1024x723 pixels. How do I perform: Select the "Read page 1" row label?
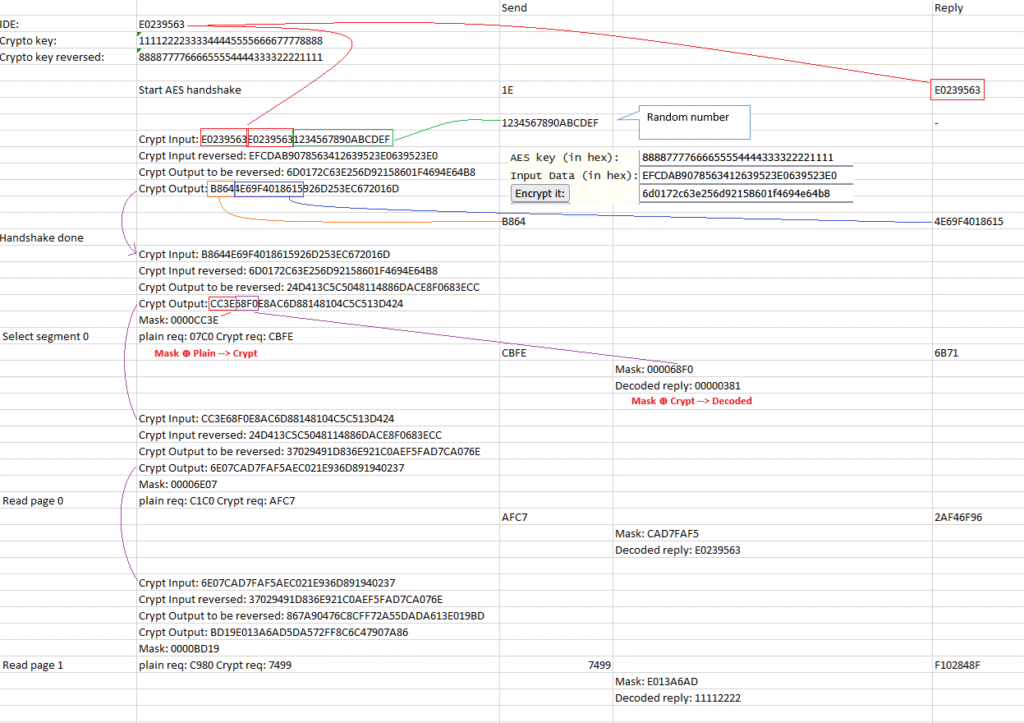[x=34, y=665]
